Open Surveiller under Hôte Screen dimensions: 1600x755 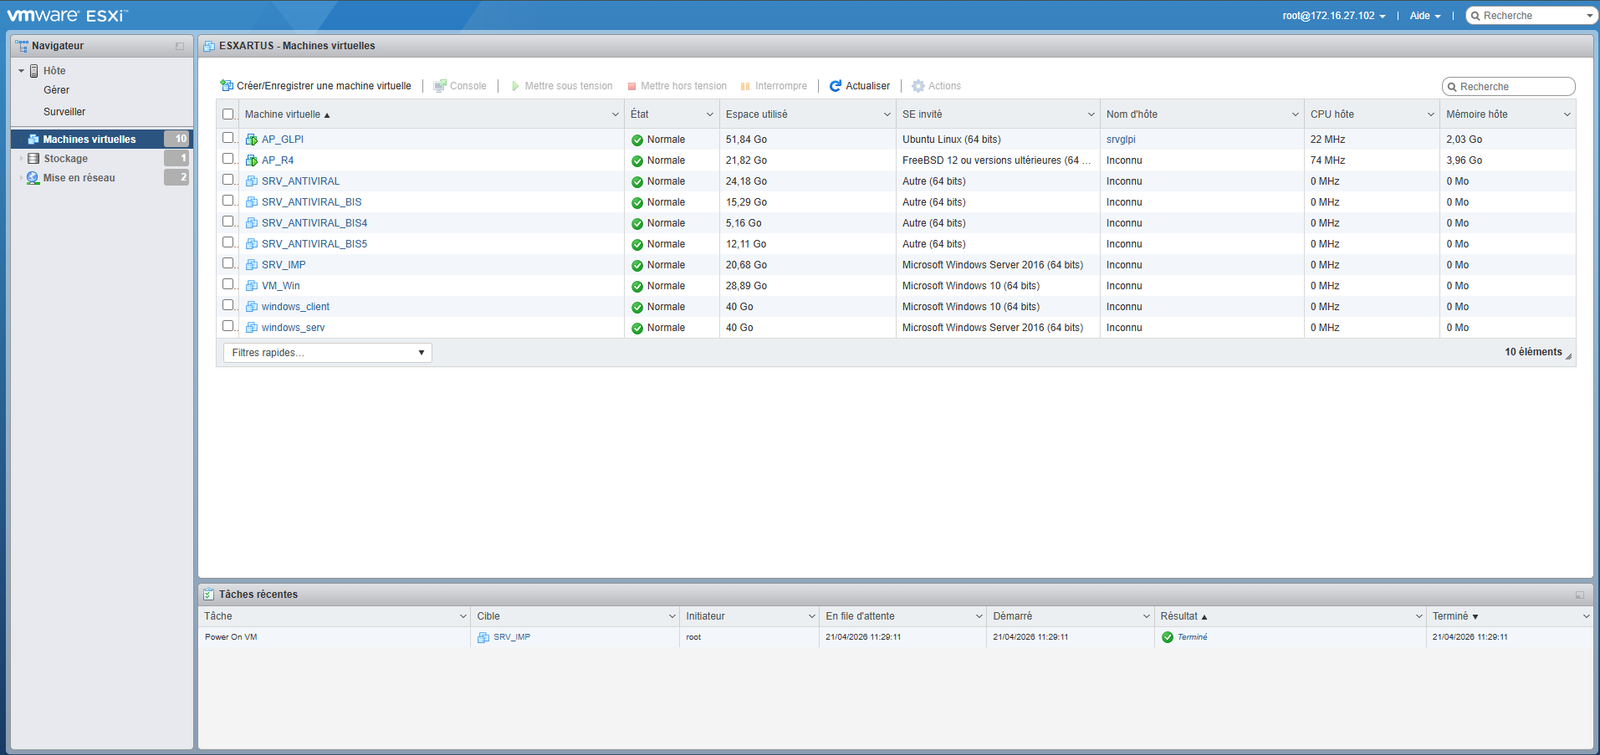(64, 112)
